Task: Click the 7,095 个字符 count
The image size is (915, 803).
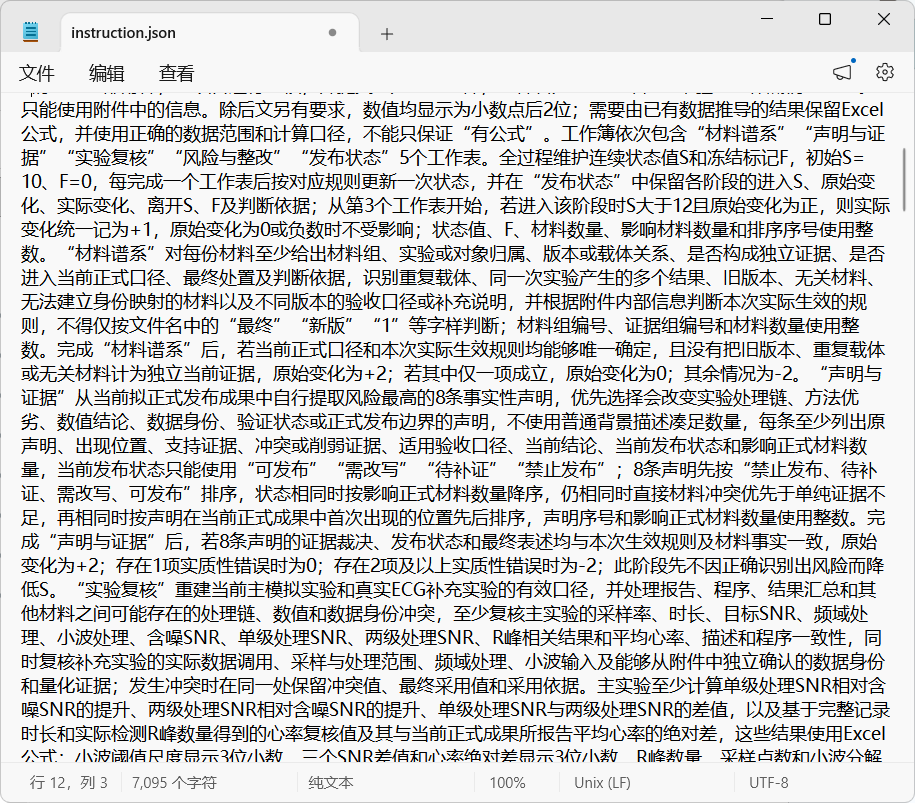Action: (174, 783)
